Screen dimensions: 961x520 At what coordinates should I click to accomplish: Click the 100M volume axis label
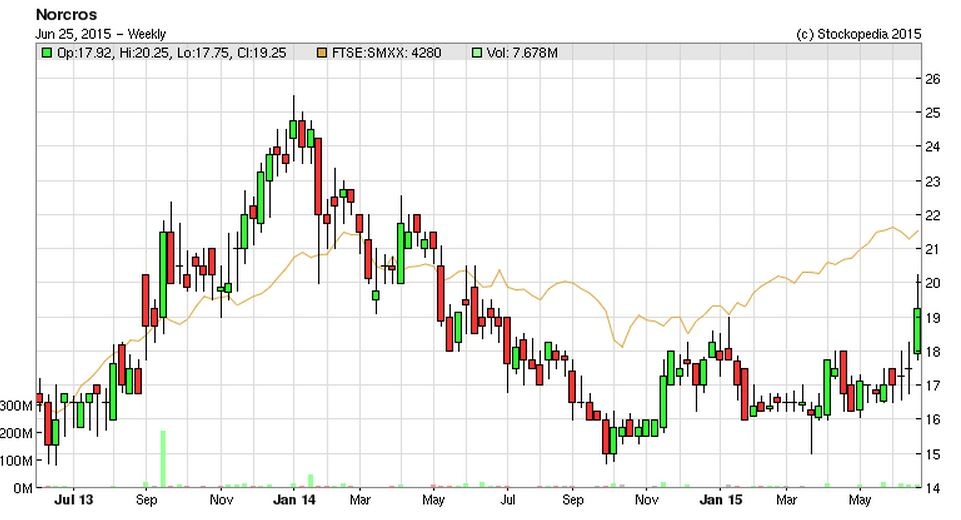17,461
